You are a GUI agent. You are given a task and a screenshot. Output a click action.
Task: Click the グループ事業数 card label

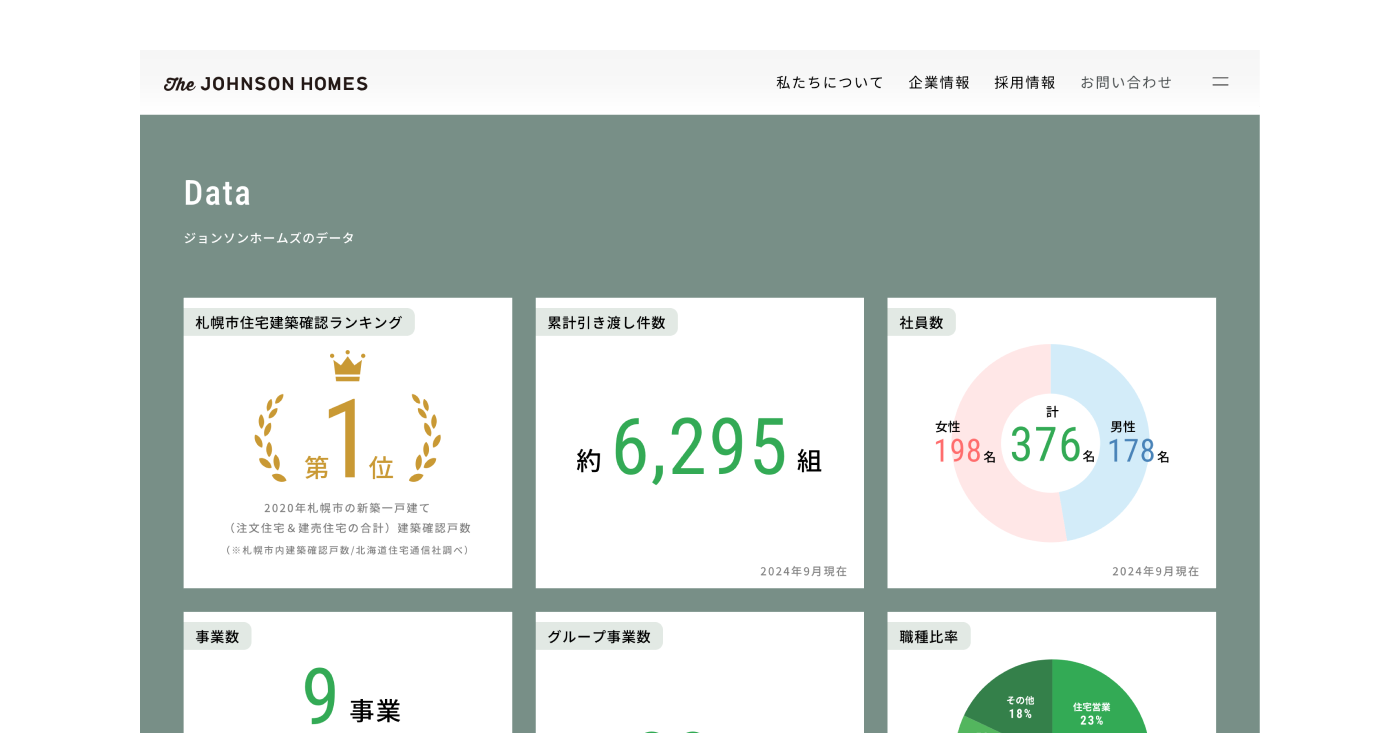coord(599,636)
